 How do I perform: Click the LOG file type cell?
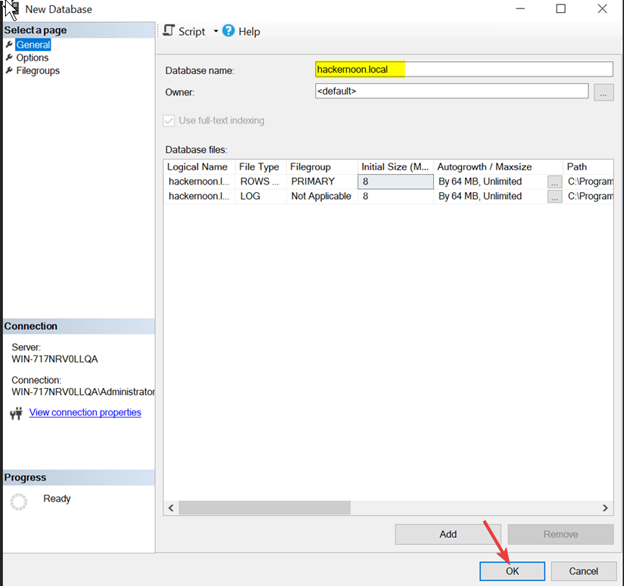point(261,196)
